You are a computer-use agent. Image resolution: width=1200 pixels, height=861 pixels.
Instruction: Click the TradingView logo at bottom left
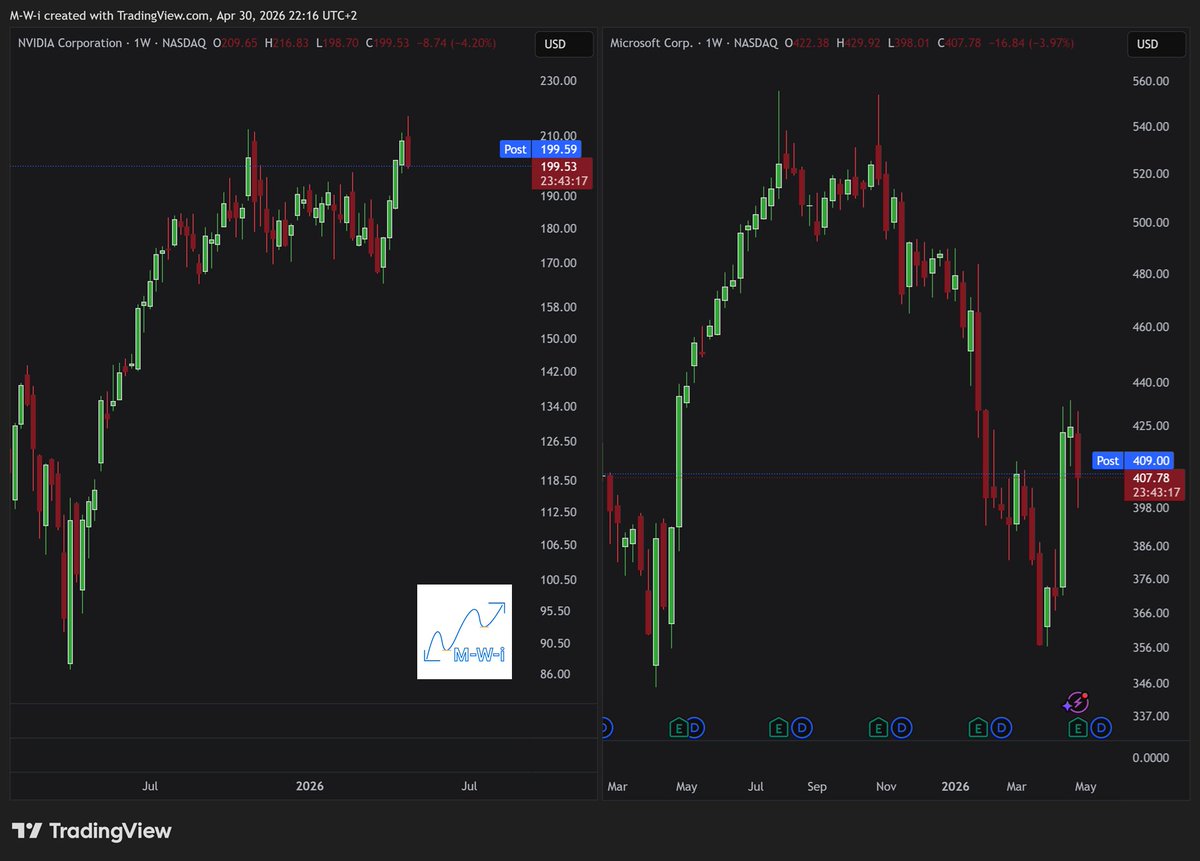[x=91, y=831]
